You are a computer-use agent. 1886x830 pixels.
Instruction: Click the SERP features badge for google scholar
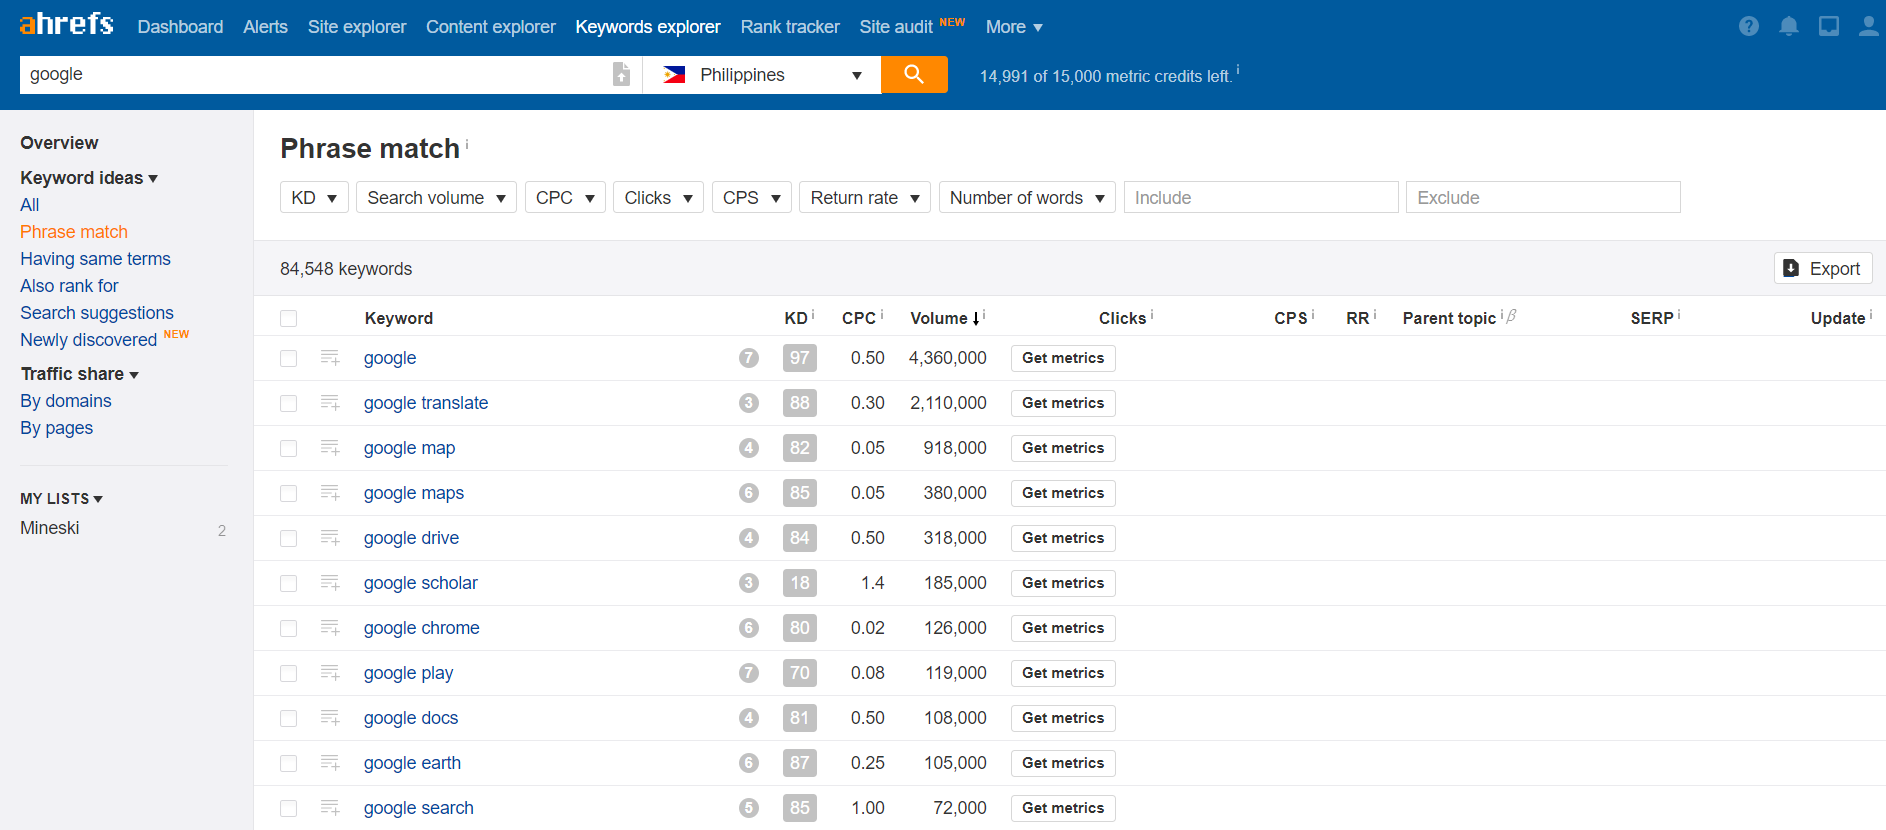pos(748,583)
